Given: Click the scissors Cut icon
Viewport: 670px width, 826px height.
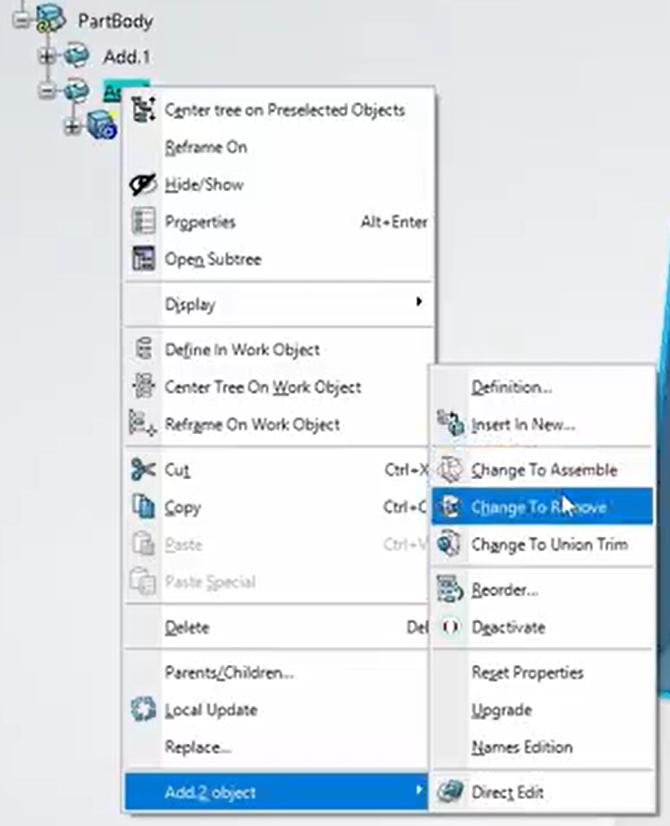Looking at the screenshot, I should (143, 469).
